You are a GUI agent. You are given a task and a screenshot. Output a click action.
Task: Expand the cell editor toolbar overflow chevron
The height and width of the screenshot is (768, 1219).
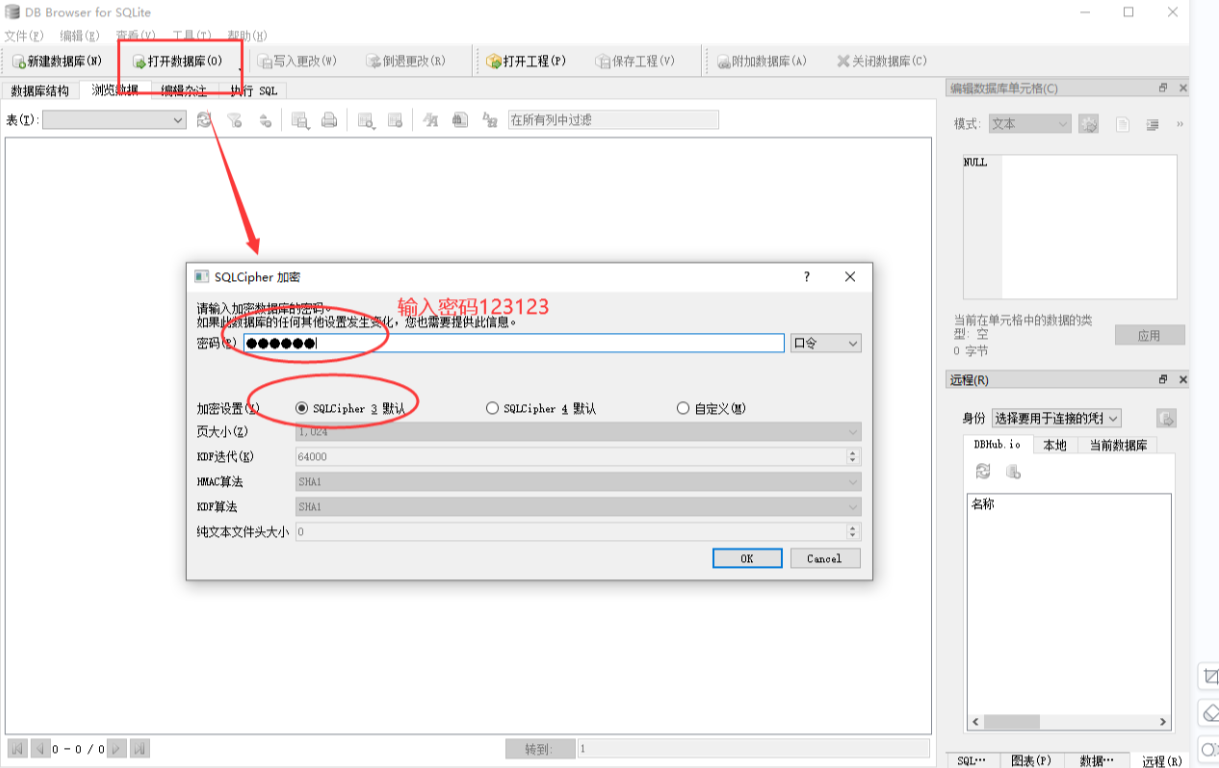[x=1180, y=124]
